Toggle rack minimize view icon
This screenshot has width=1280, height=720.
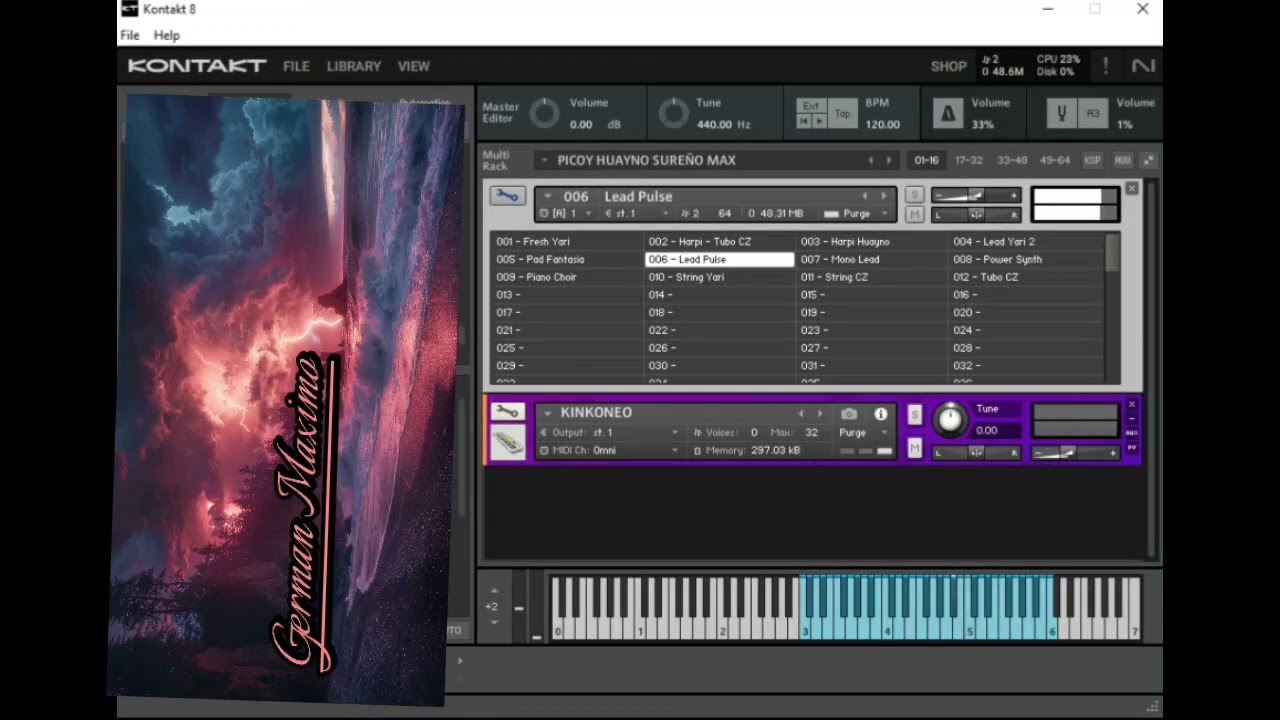pyautogui.click(x=1149, y=160)
